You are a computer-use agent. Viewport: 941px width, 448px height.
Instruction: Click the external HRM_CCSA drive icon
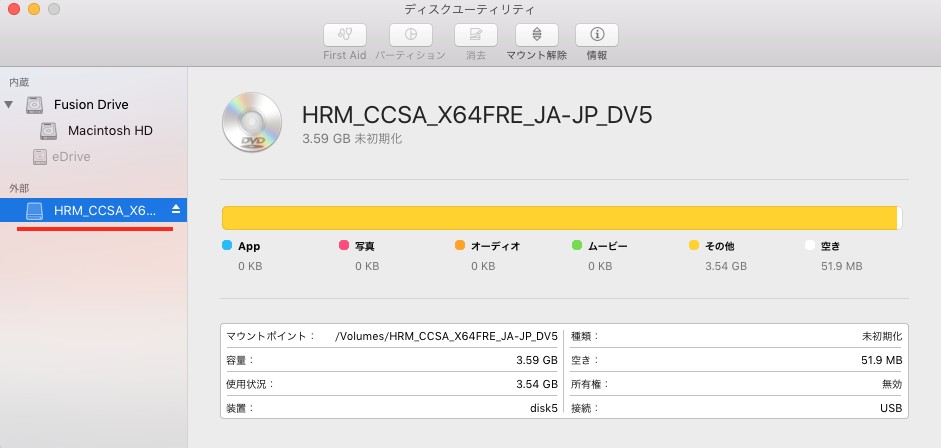point(35,211)
